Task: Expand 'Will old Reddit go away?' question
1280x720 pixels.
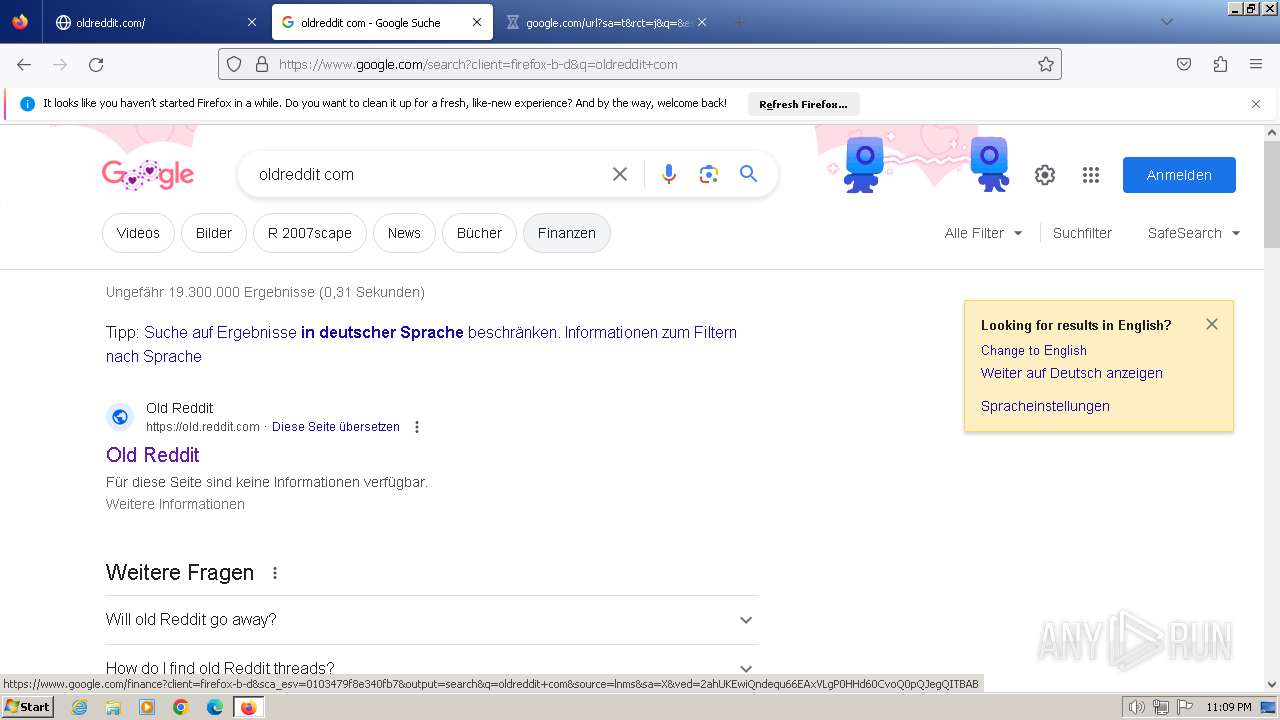Action: click(x=431, y=620)
